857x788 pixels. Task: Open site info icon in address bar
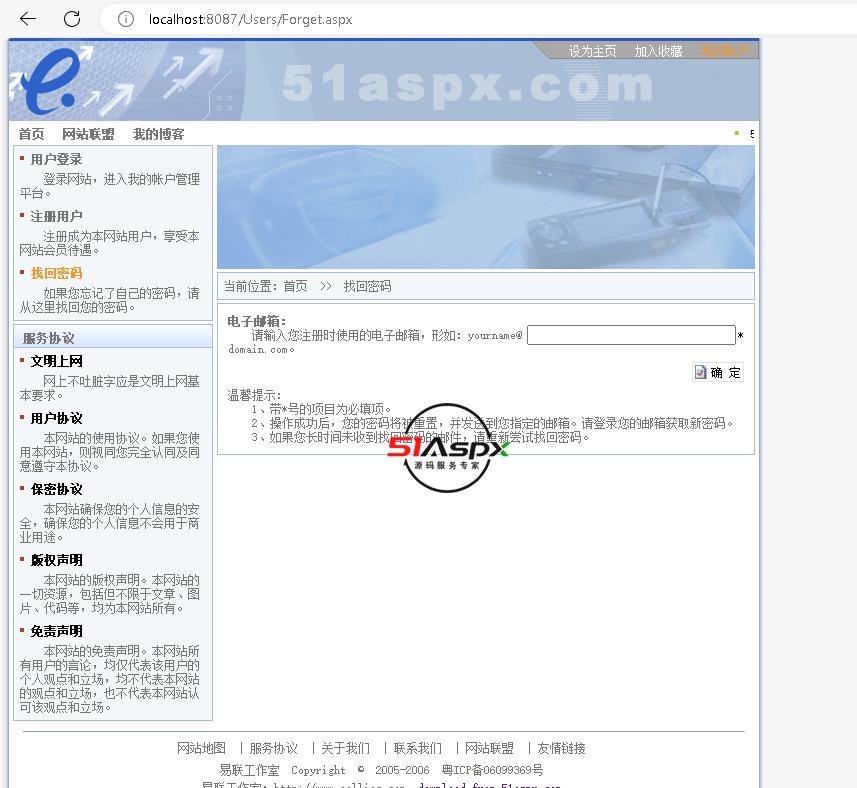tap(126, 20)
